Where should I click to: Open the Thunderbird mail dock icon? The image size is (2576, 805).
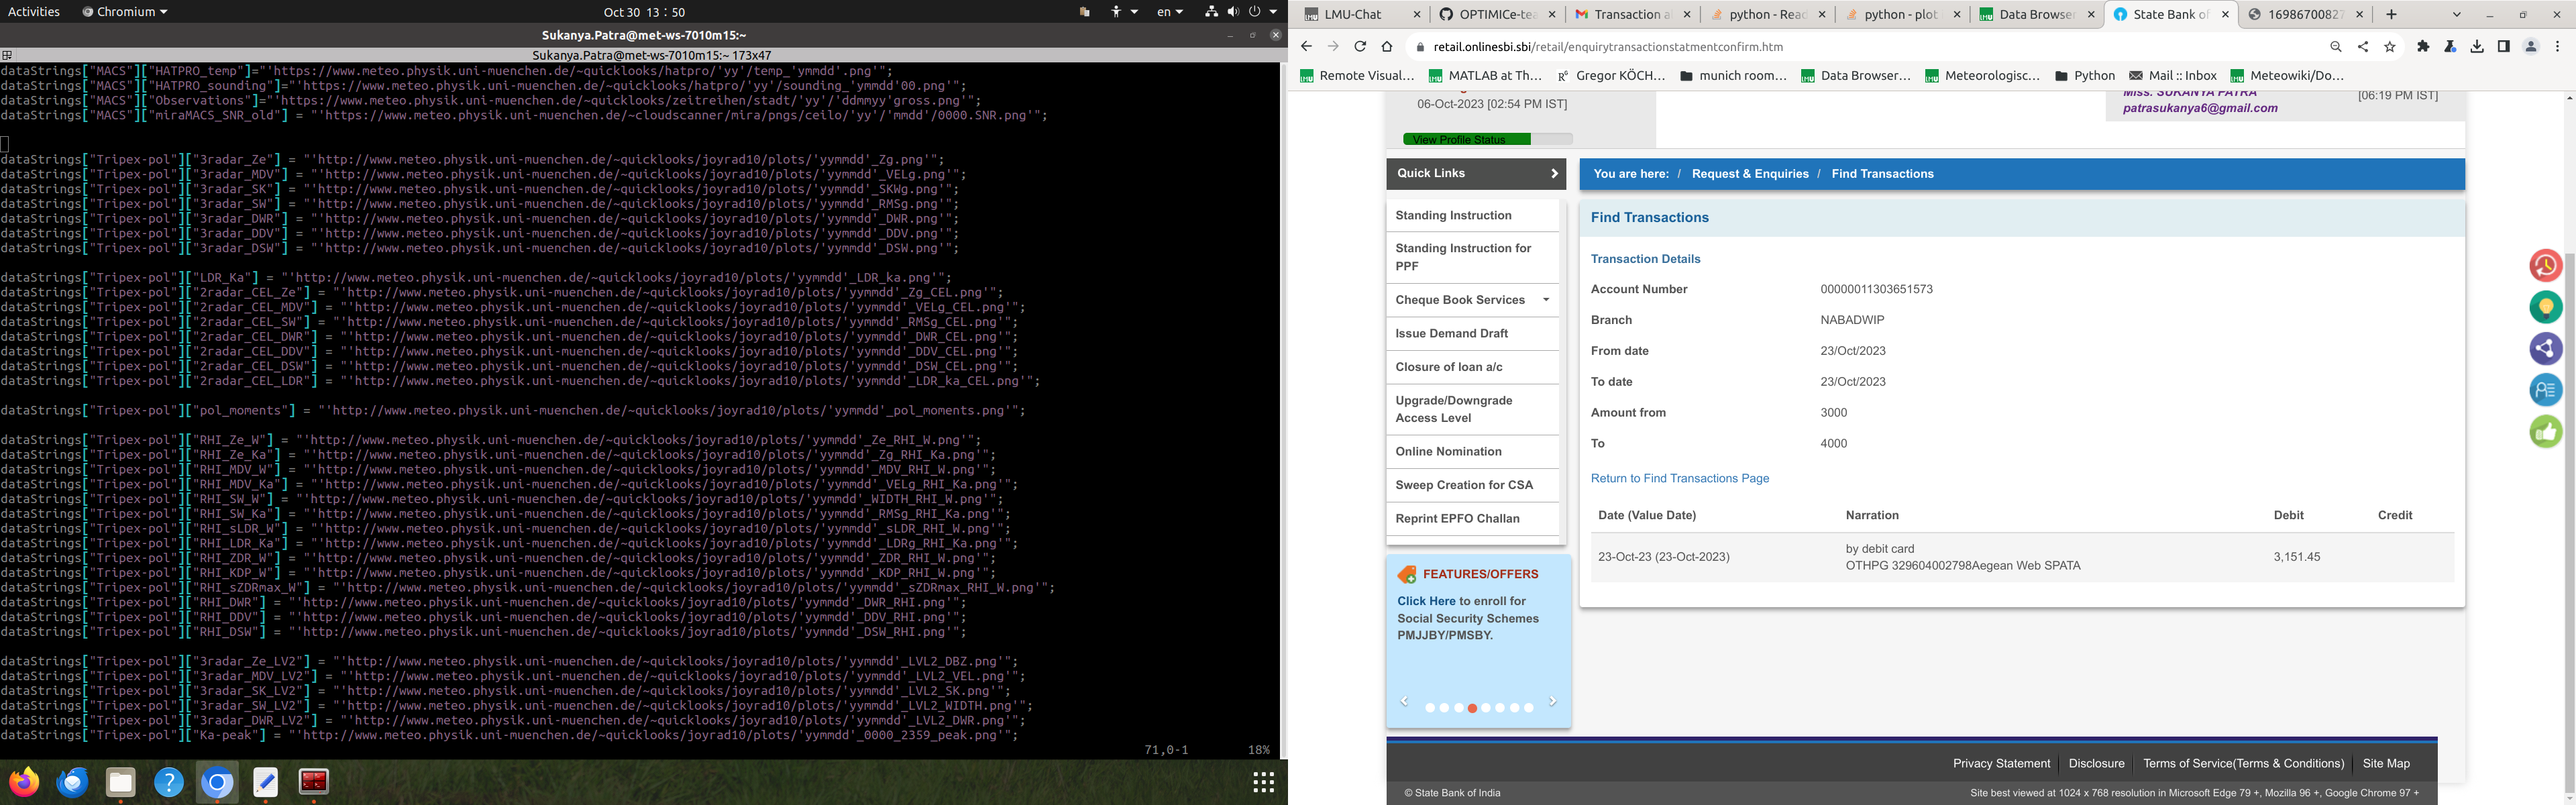[x=72, y=782]
